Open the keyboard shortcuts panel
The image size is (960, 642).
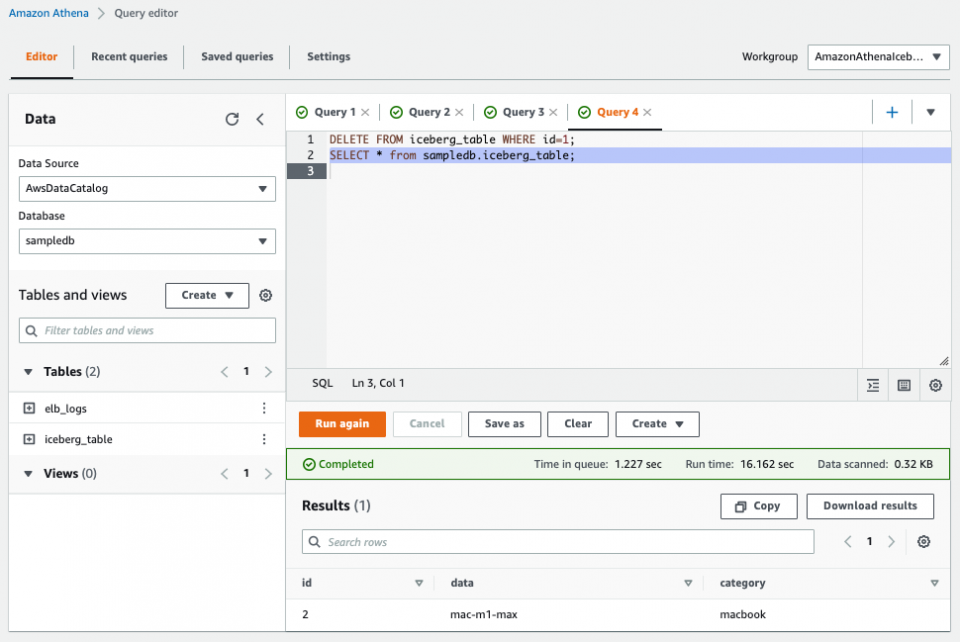click(903, 384)
